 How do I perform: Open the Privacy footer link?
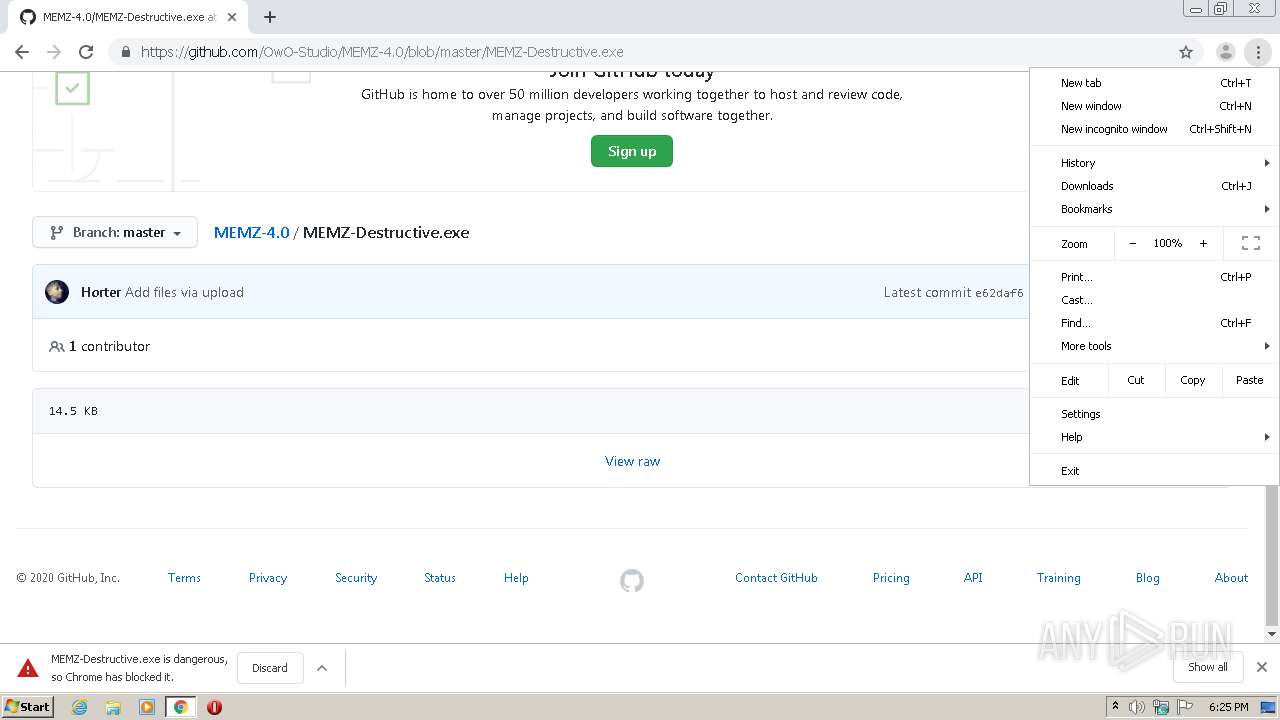click(x=268, y=578)
